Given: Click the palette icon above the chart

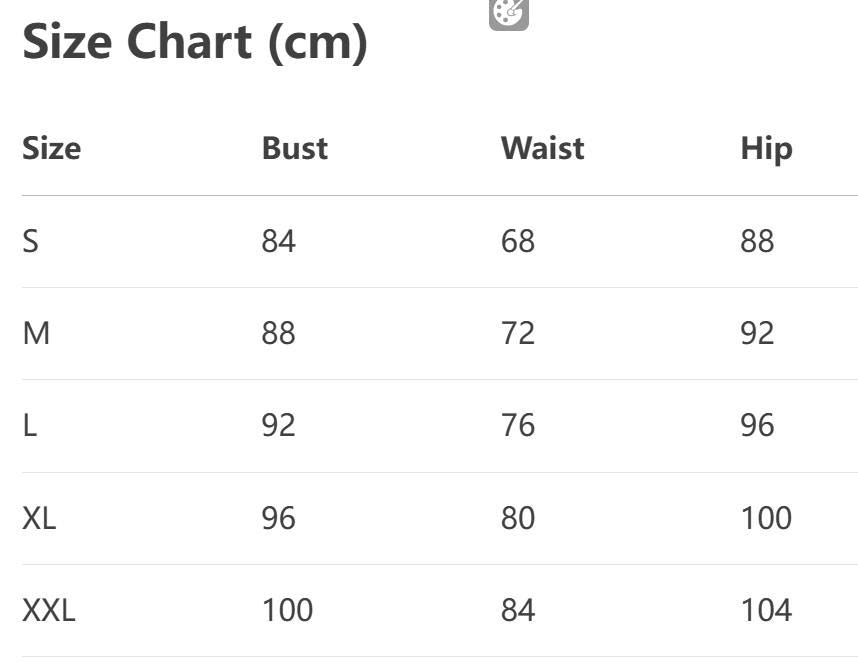Looking at the screenshot, I should 508,13.
